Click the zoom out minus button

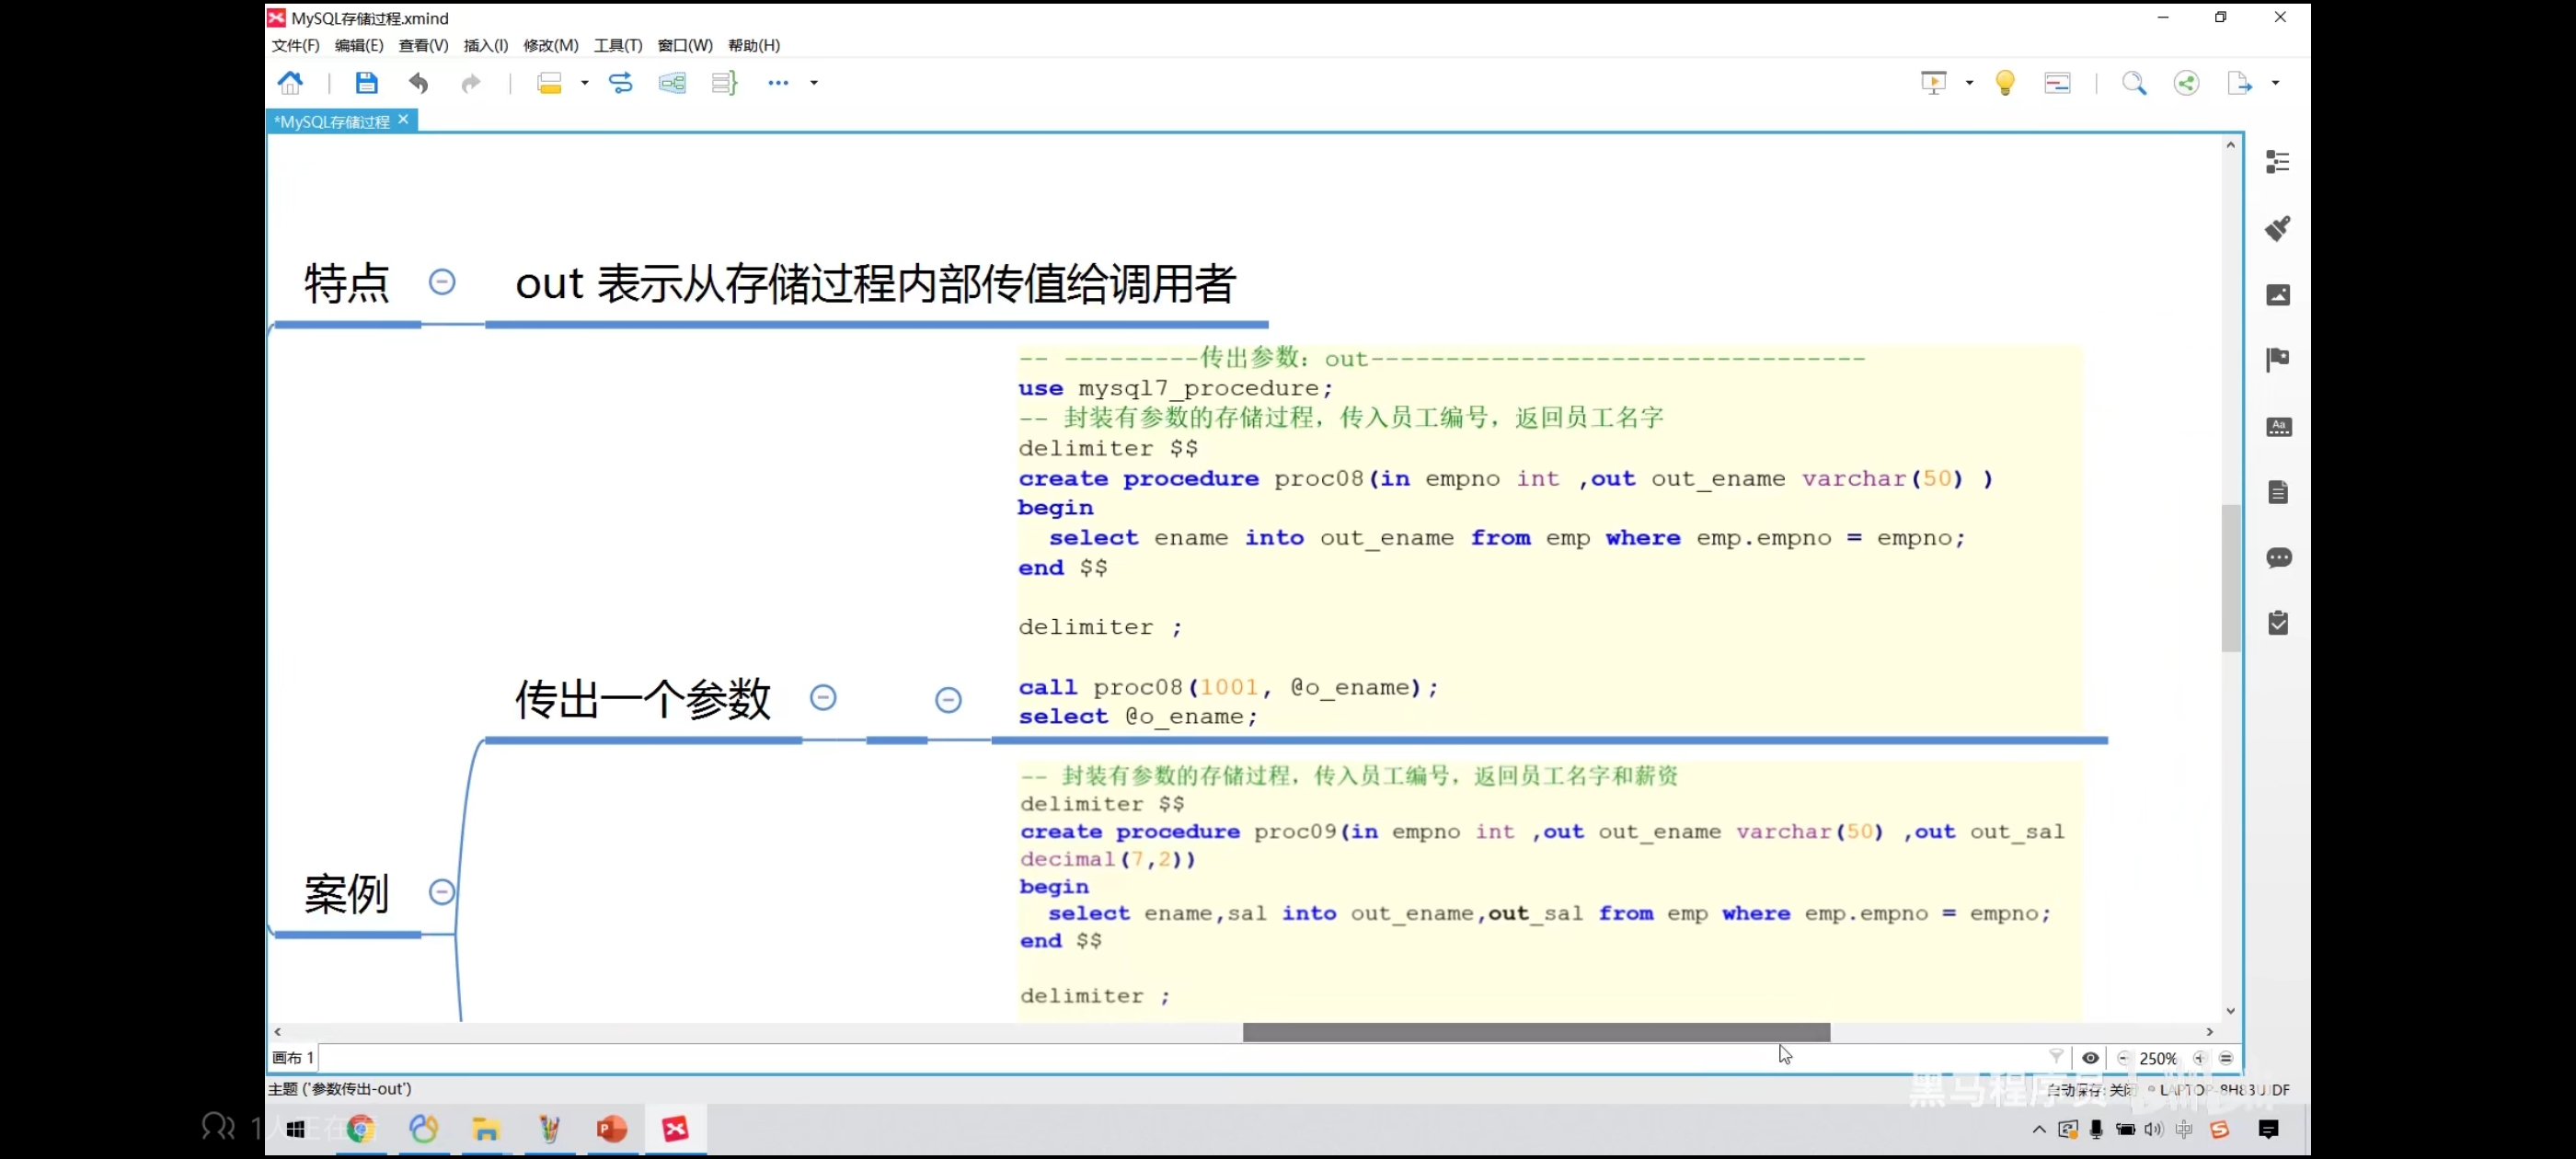click(x=2123, y=1057)
